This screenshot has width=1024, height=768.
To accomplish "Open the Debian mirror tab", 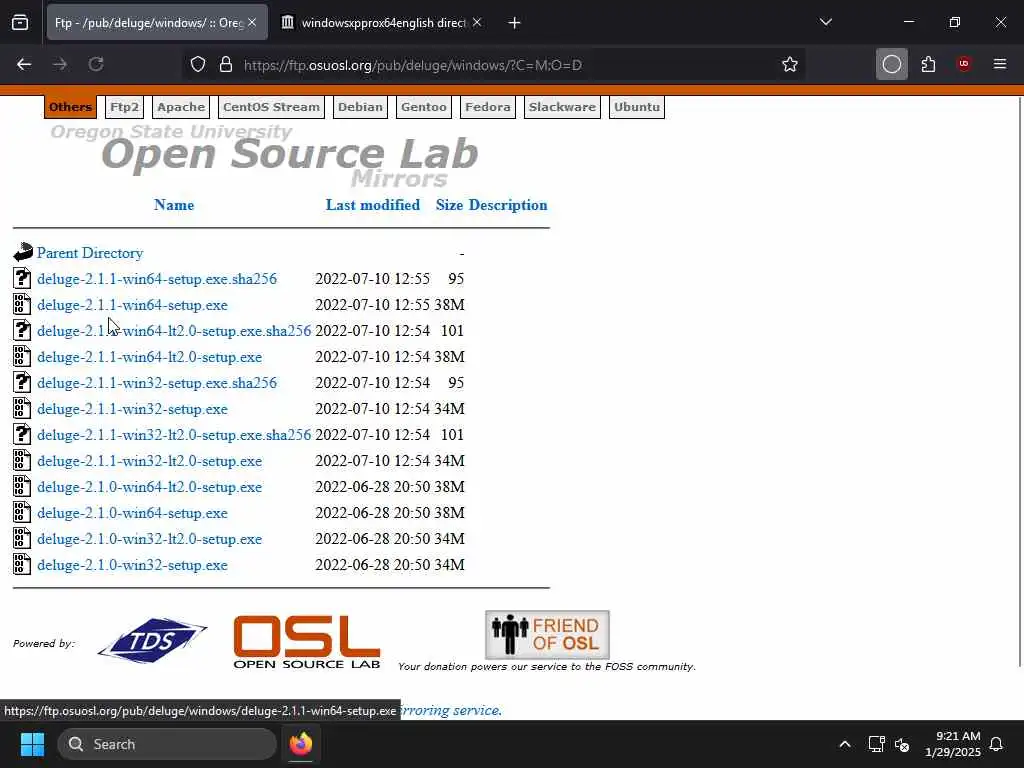I will click(x=360, y=107).
